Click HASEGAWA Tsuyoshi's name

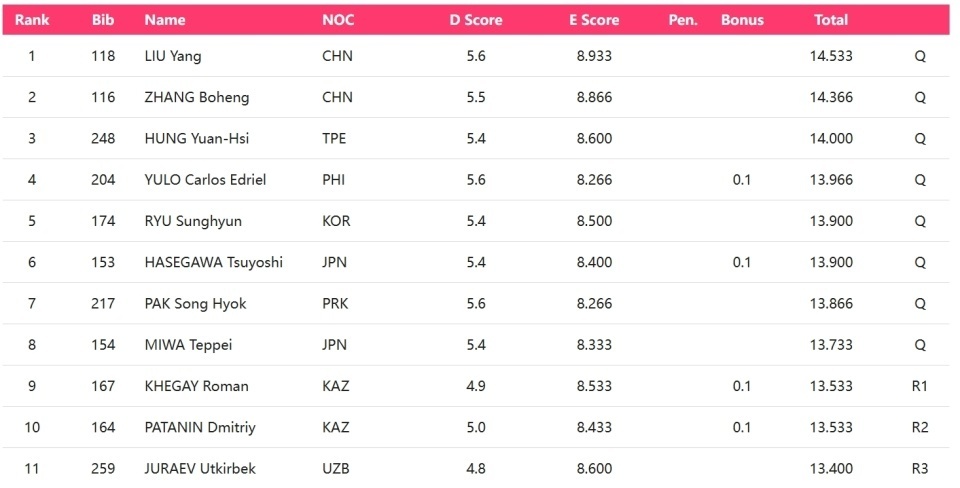(214, 262)
